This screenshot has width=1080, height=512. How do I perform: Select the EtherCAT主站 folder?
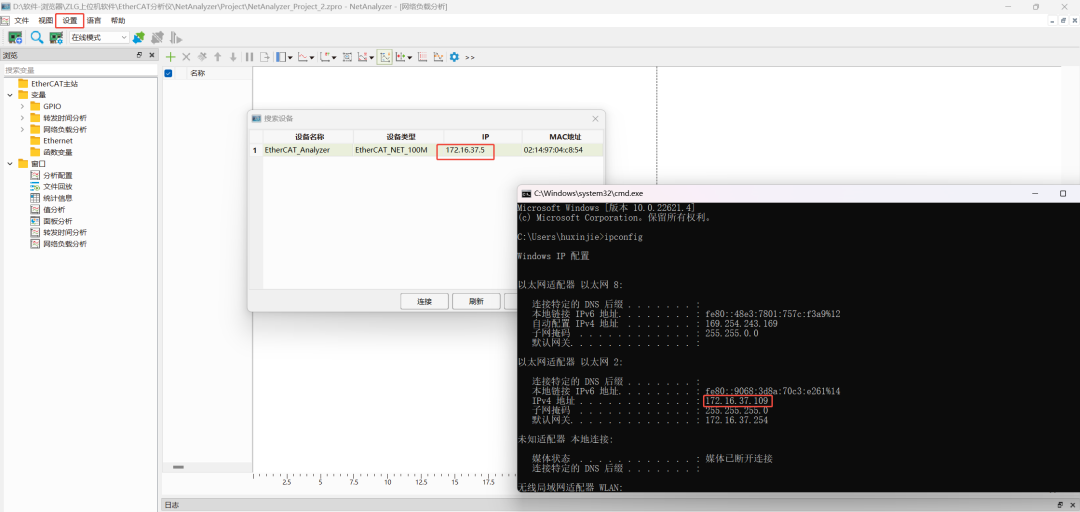48,83
